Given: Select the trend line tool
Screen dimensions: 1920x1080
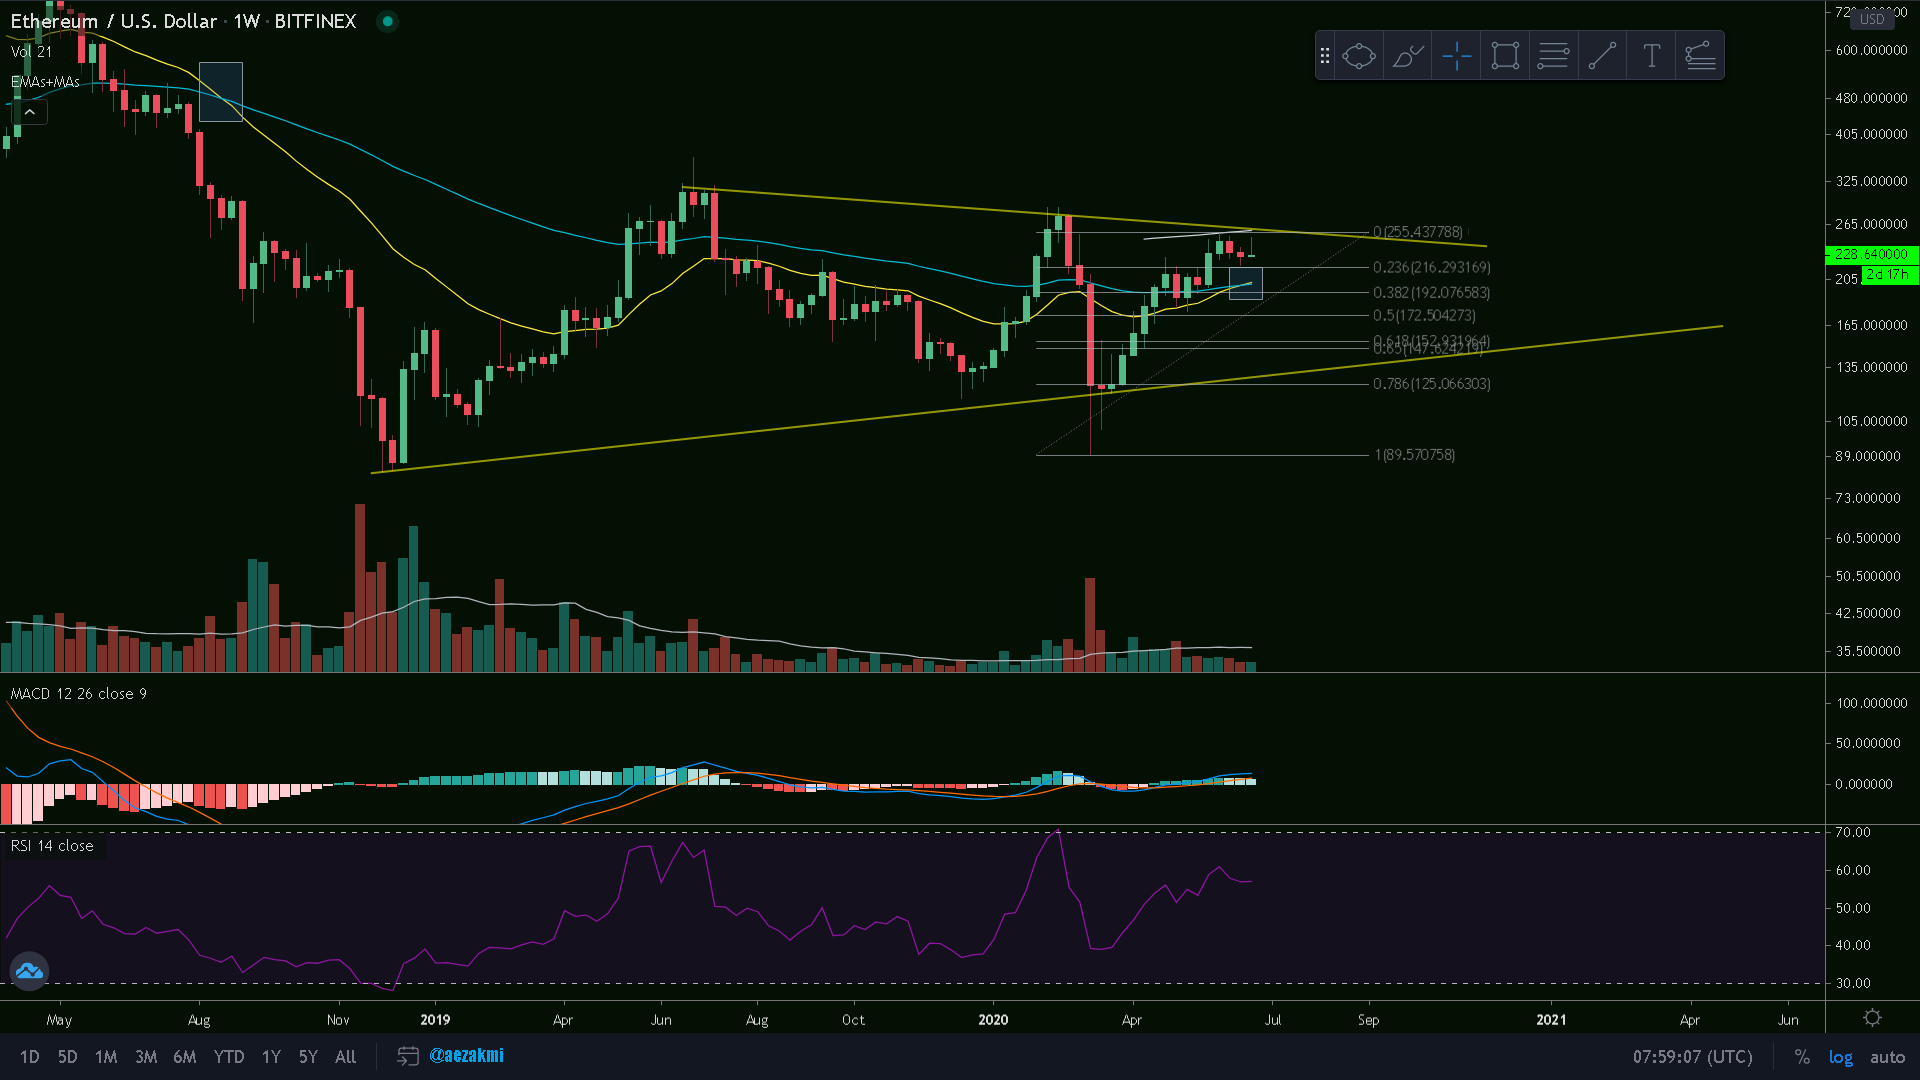Looking at the screenshot, I should [1602, 56].
